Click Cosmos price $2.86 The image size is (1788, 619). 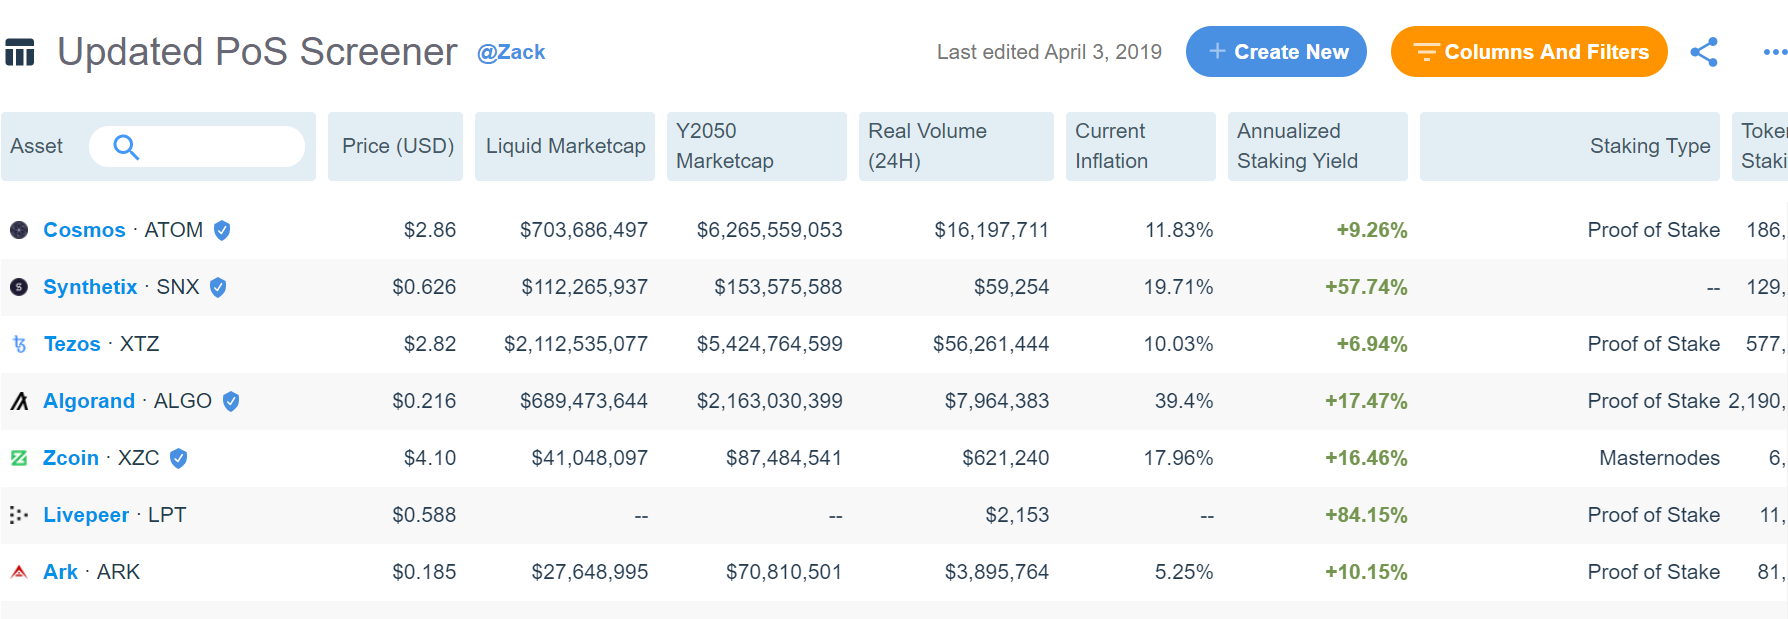click(430, 230)
